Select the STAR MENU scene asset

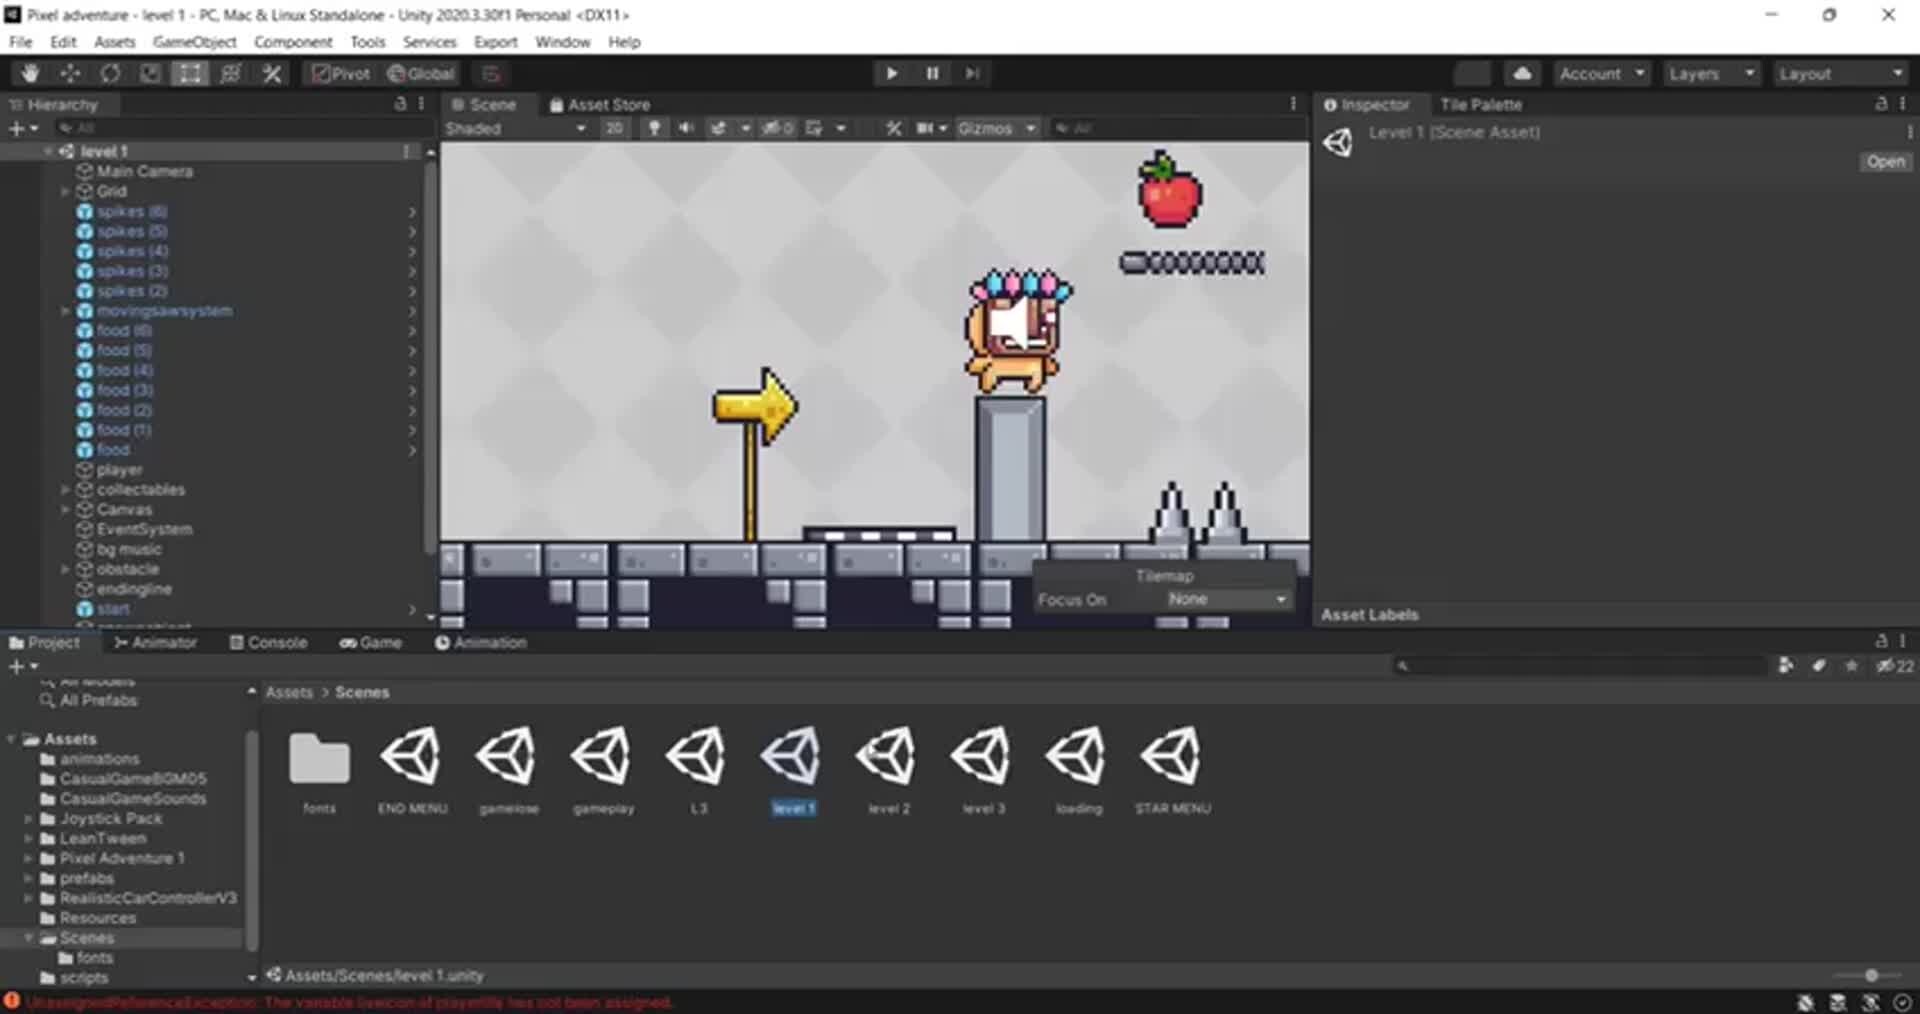tap(1172, 756)
